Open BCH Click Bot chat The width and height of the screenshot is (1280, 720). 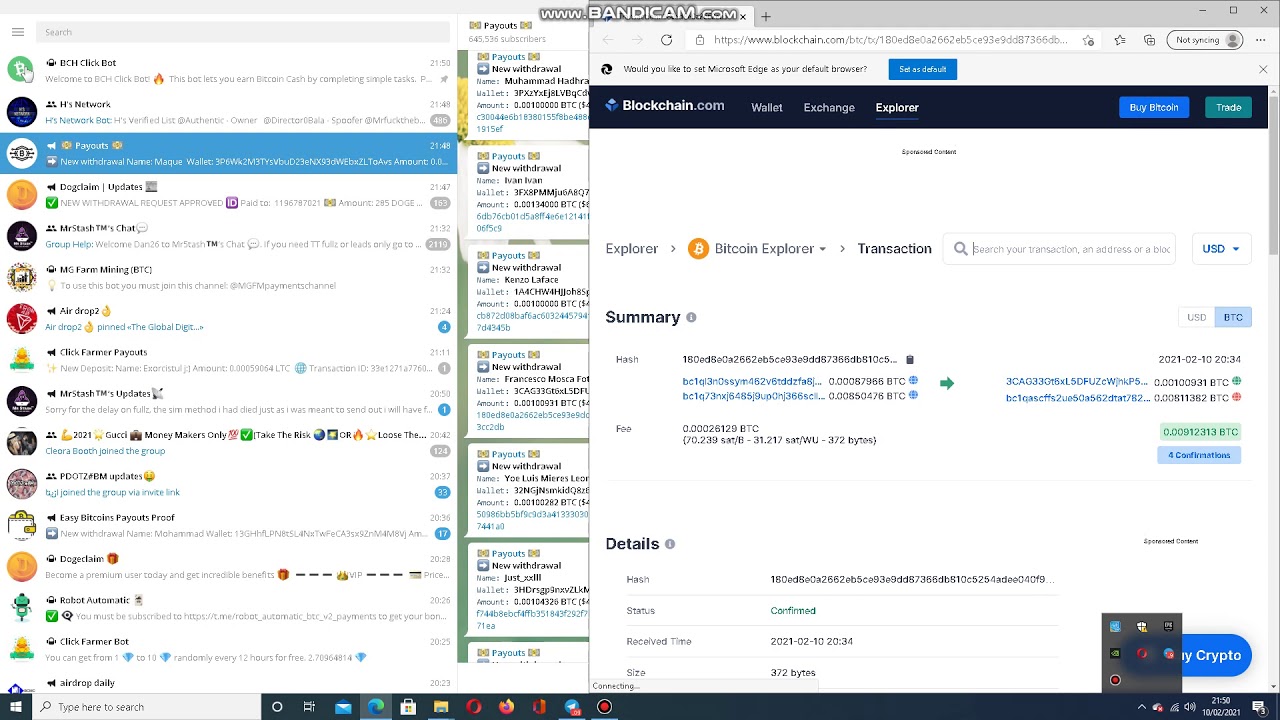[228, 70]
